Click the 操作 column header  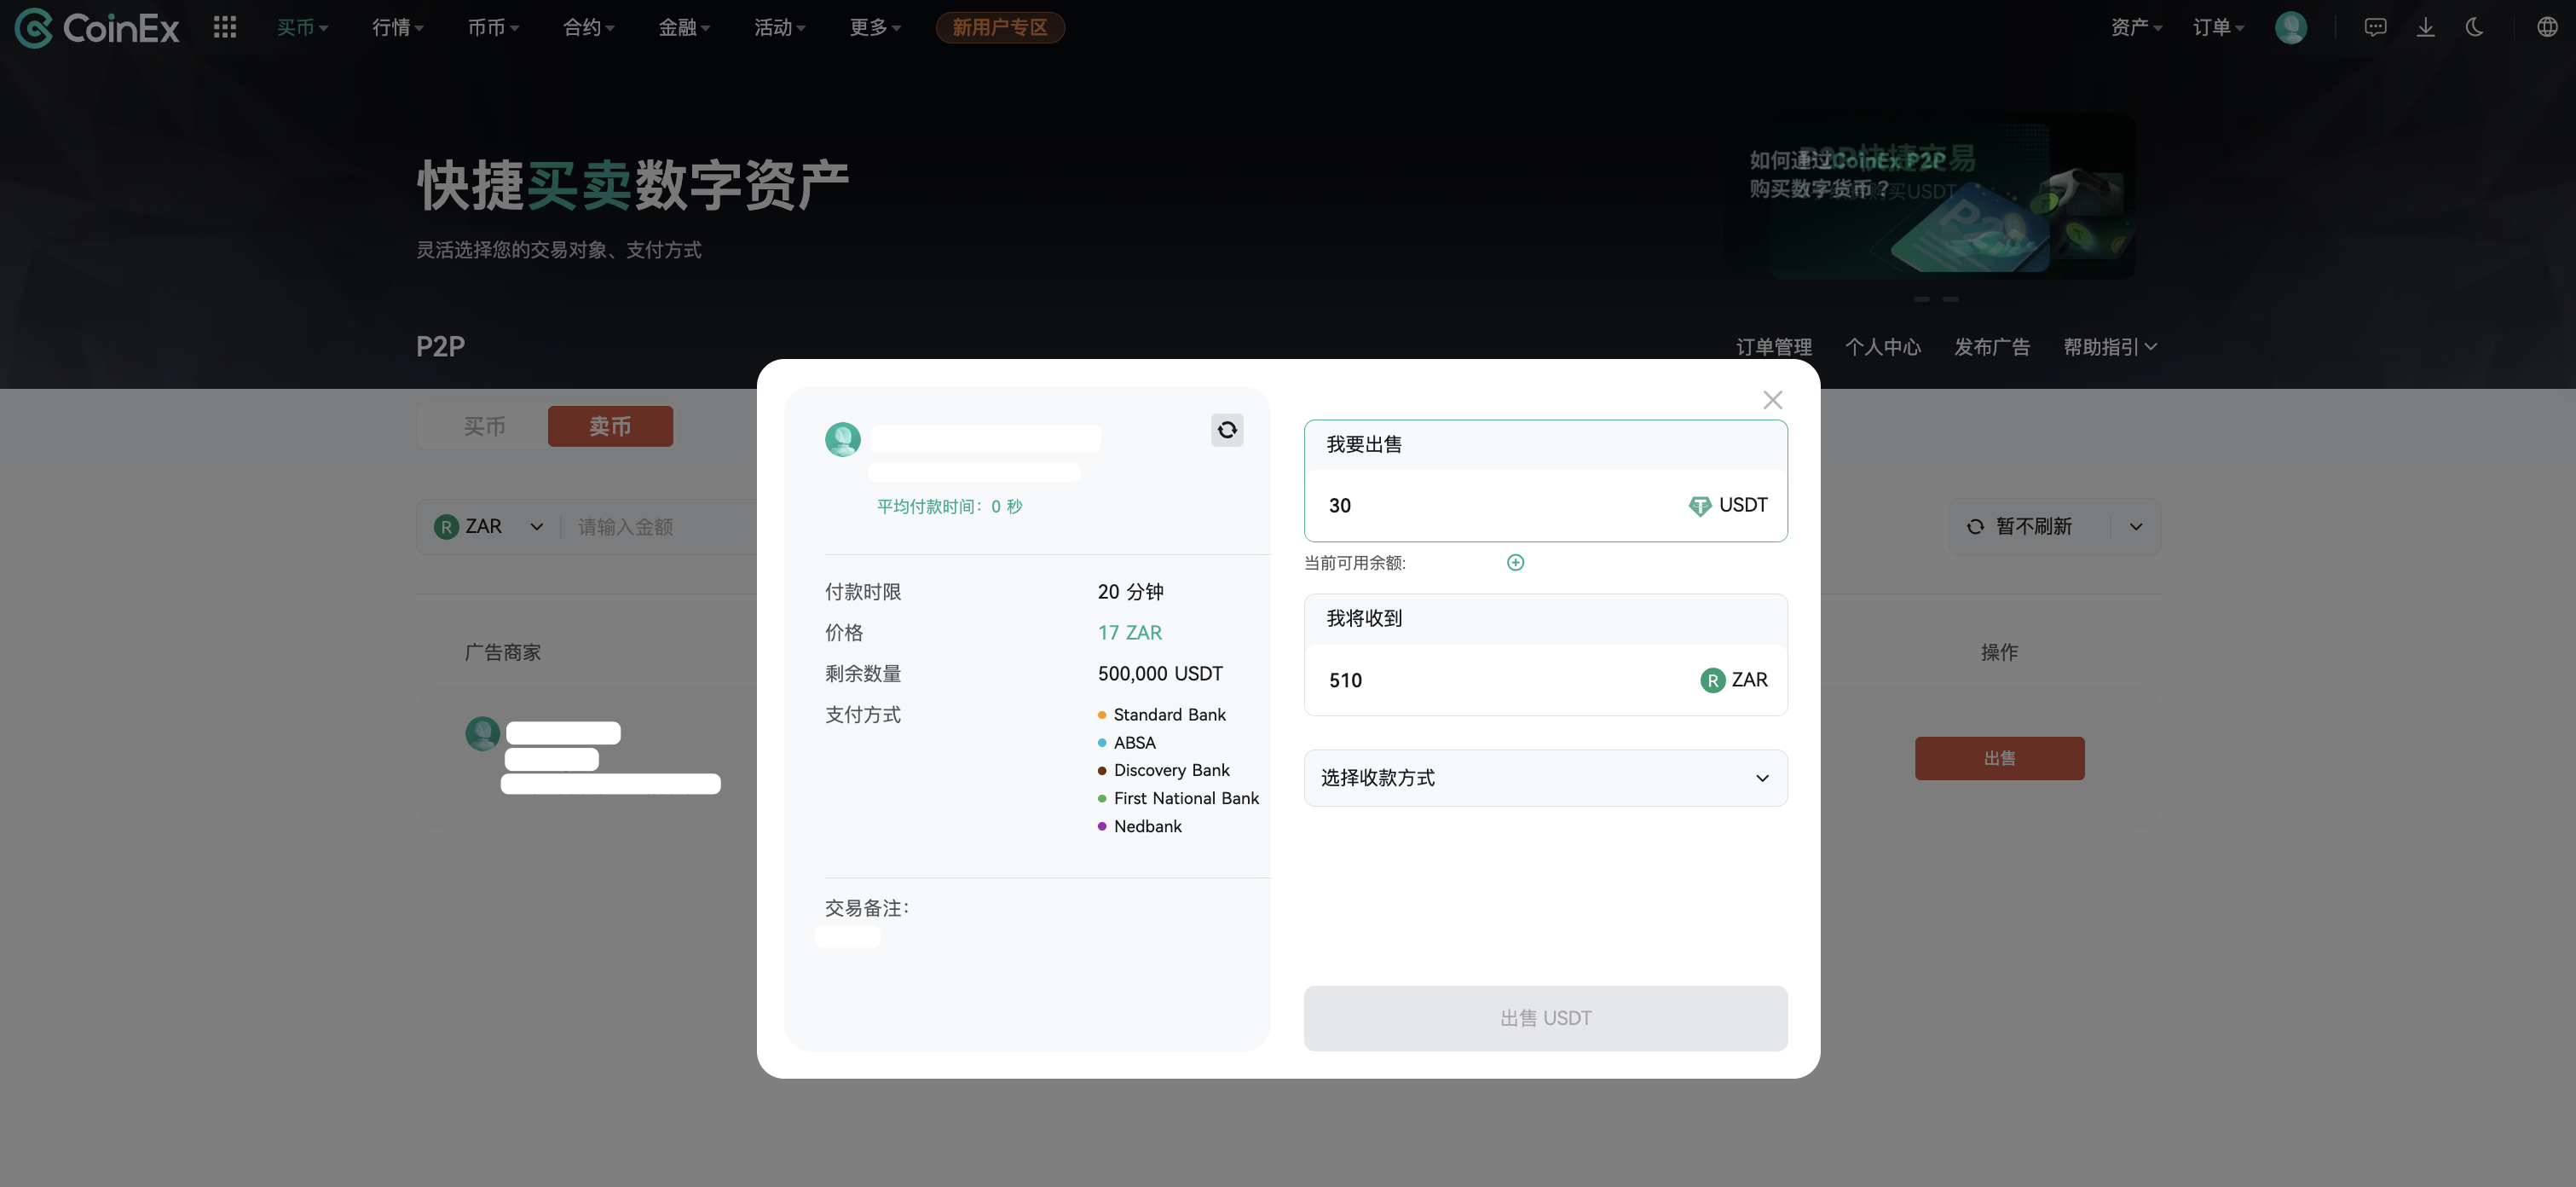pyautogui.click(x=1999, y=652)
